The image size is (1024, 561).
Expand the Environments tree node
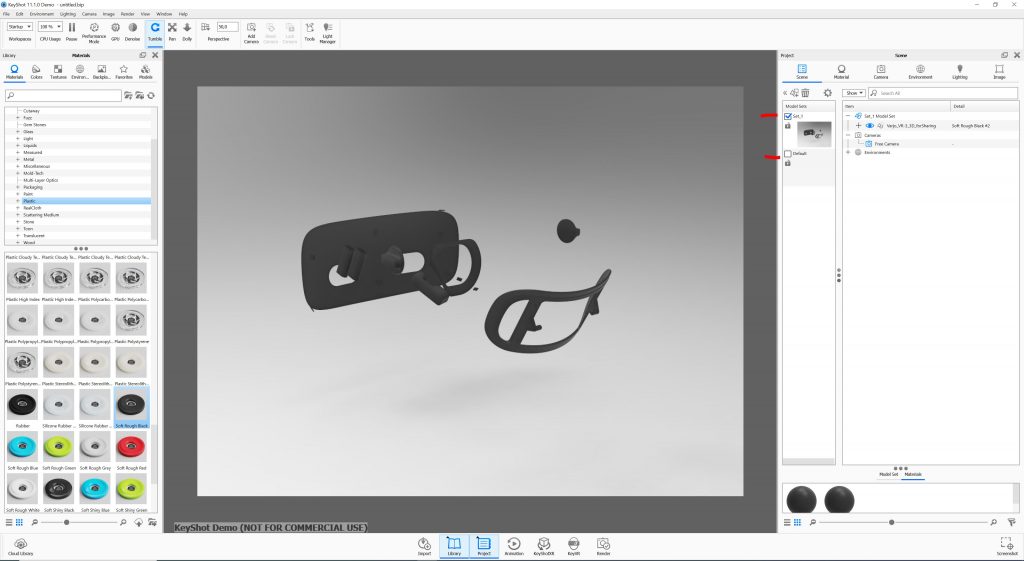848,152
